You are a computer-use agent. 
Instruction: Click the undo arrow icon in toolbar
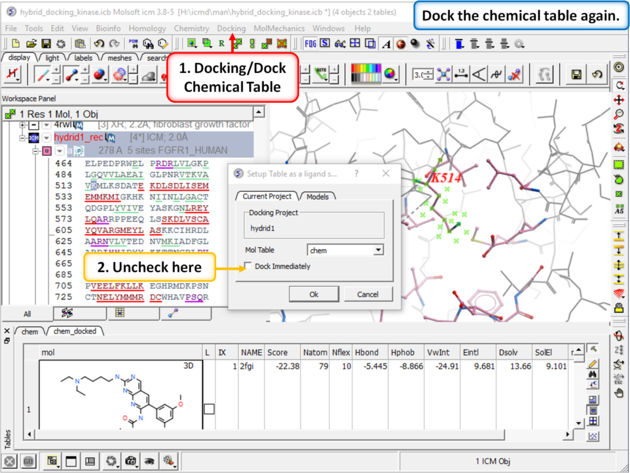(x=98, y=44)
